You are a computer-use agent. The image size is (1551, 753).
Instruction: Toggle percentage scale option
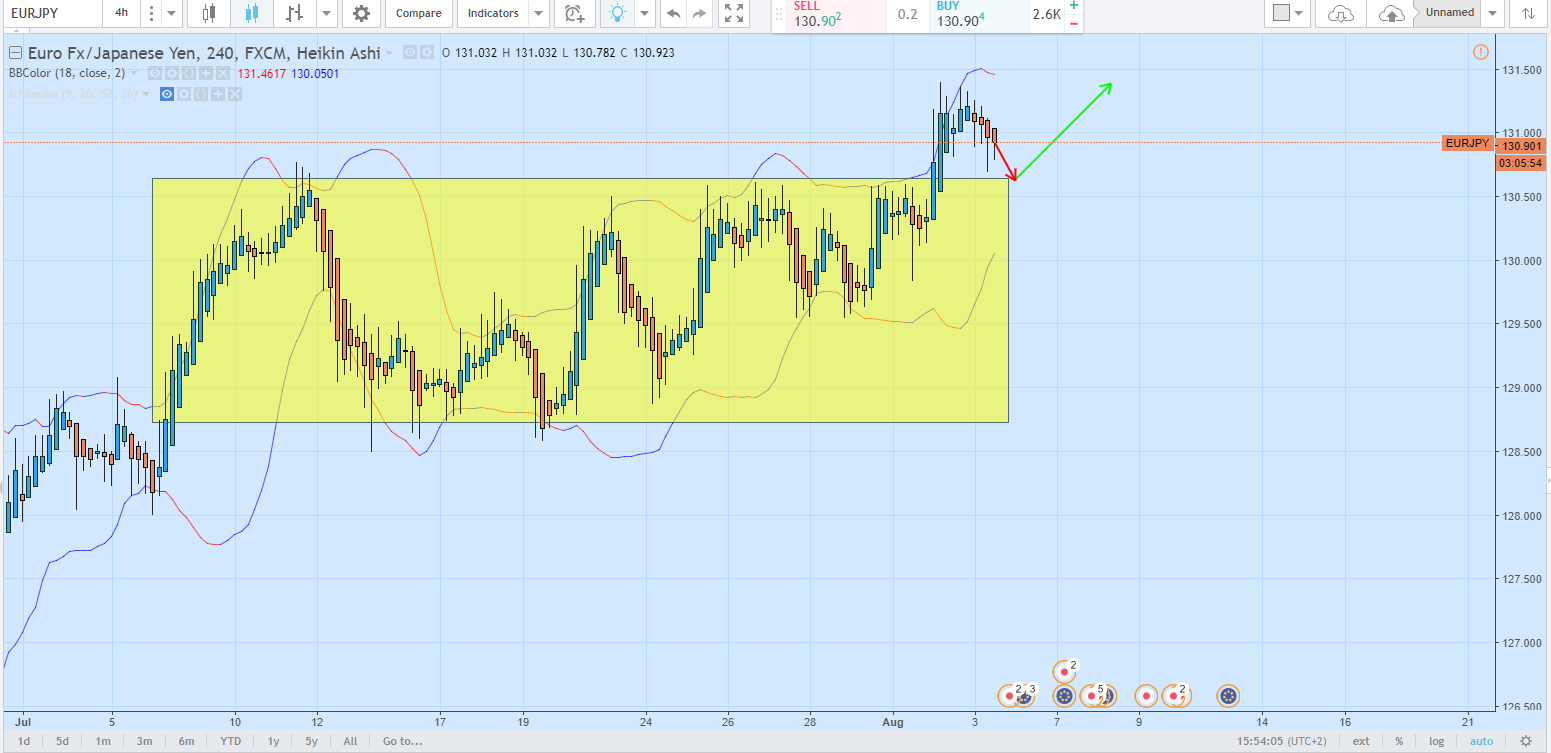1399,741
